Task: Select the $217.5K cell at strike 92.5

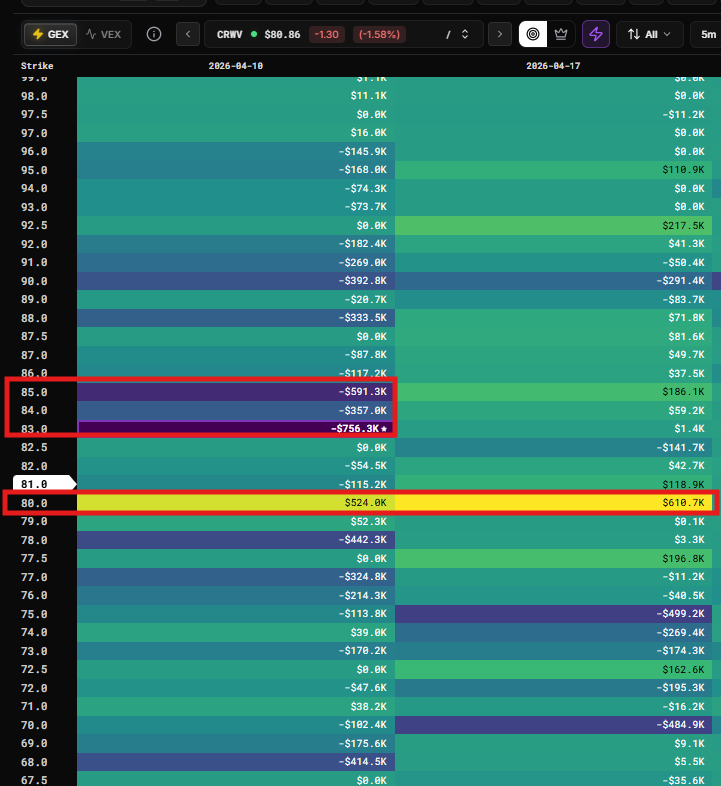Action: pyautogui.click(x=554, y=226)
